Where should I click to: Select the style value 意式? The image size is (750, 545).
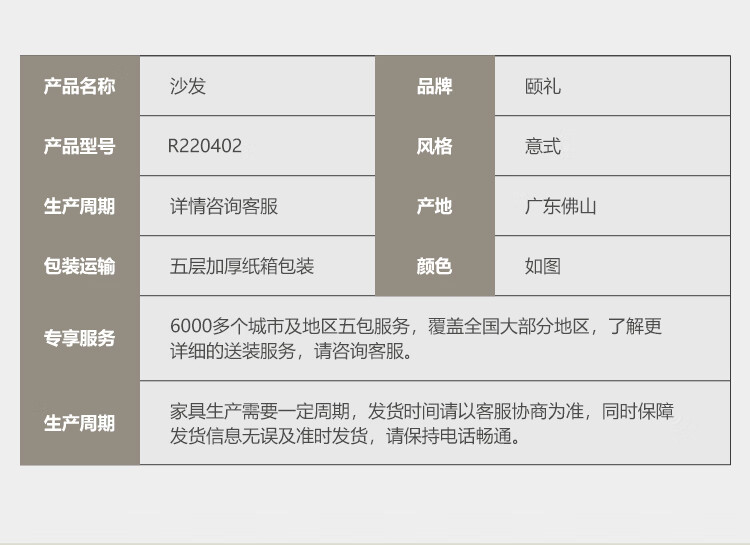click(x=543, y=147)
